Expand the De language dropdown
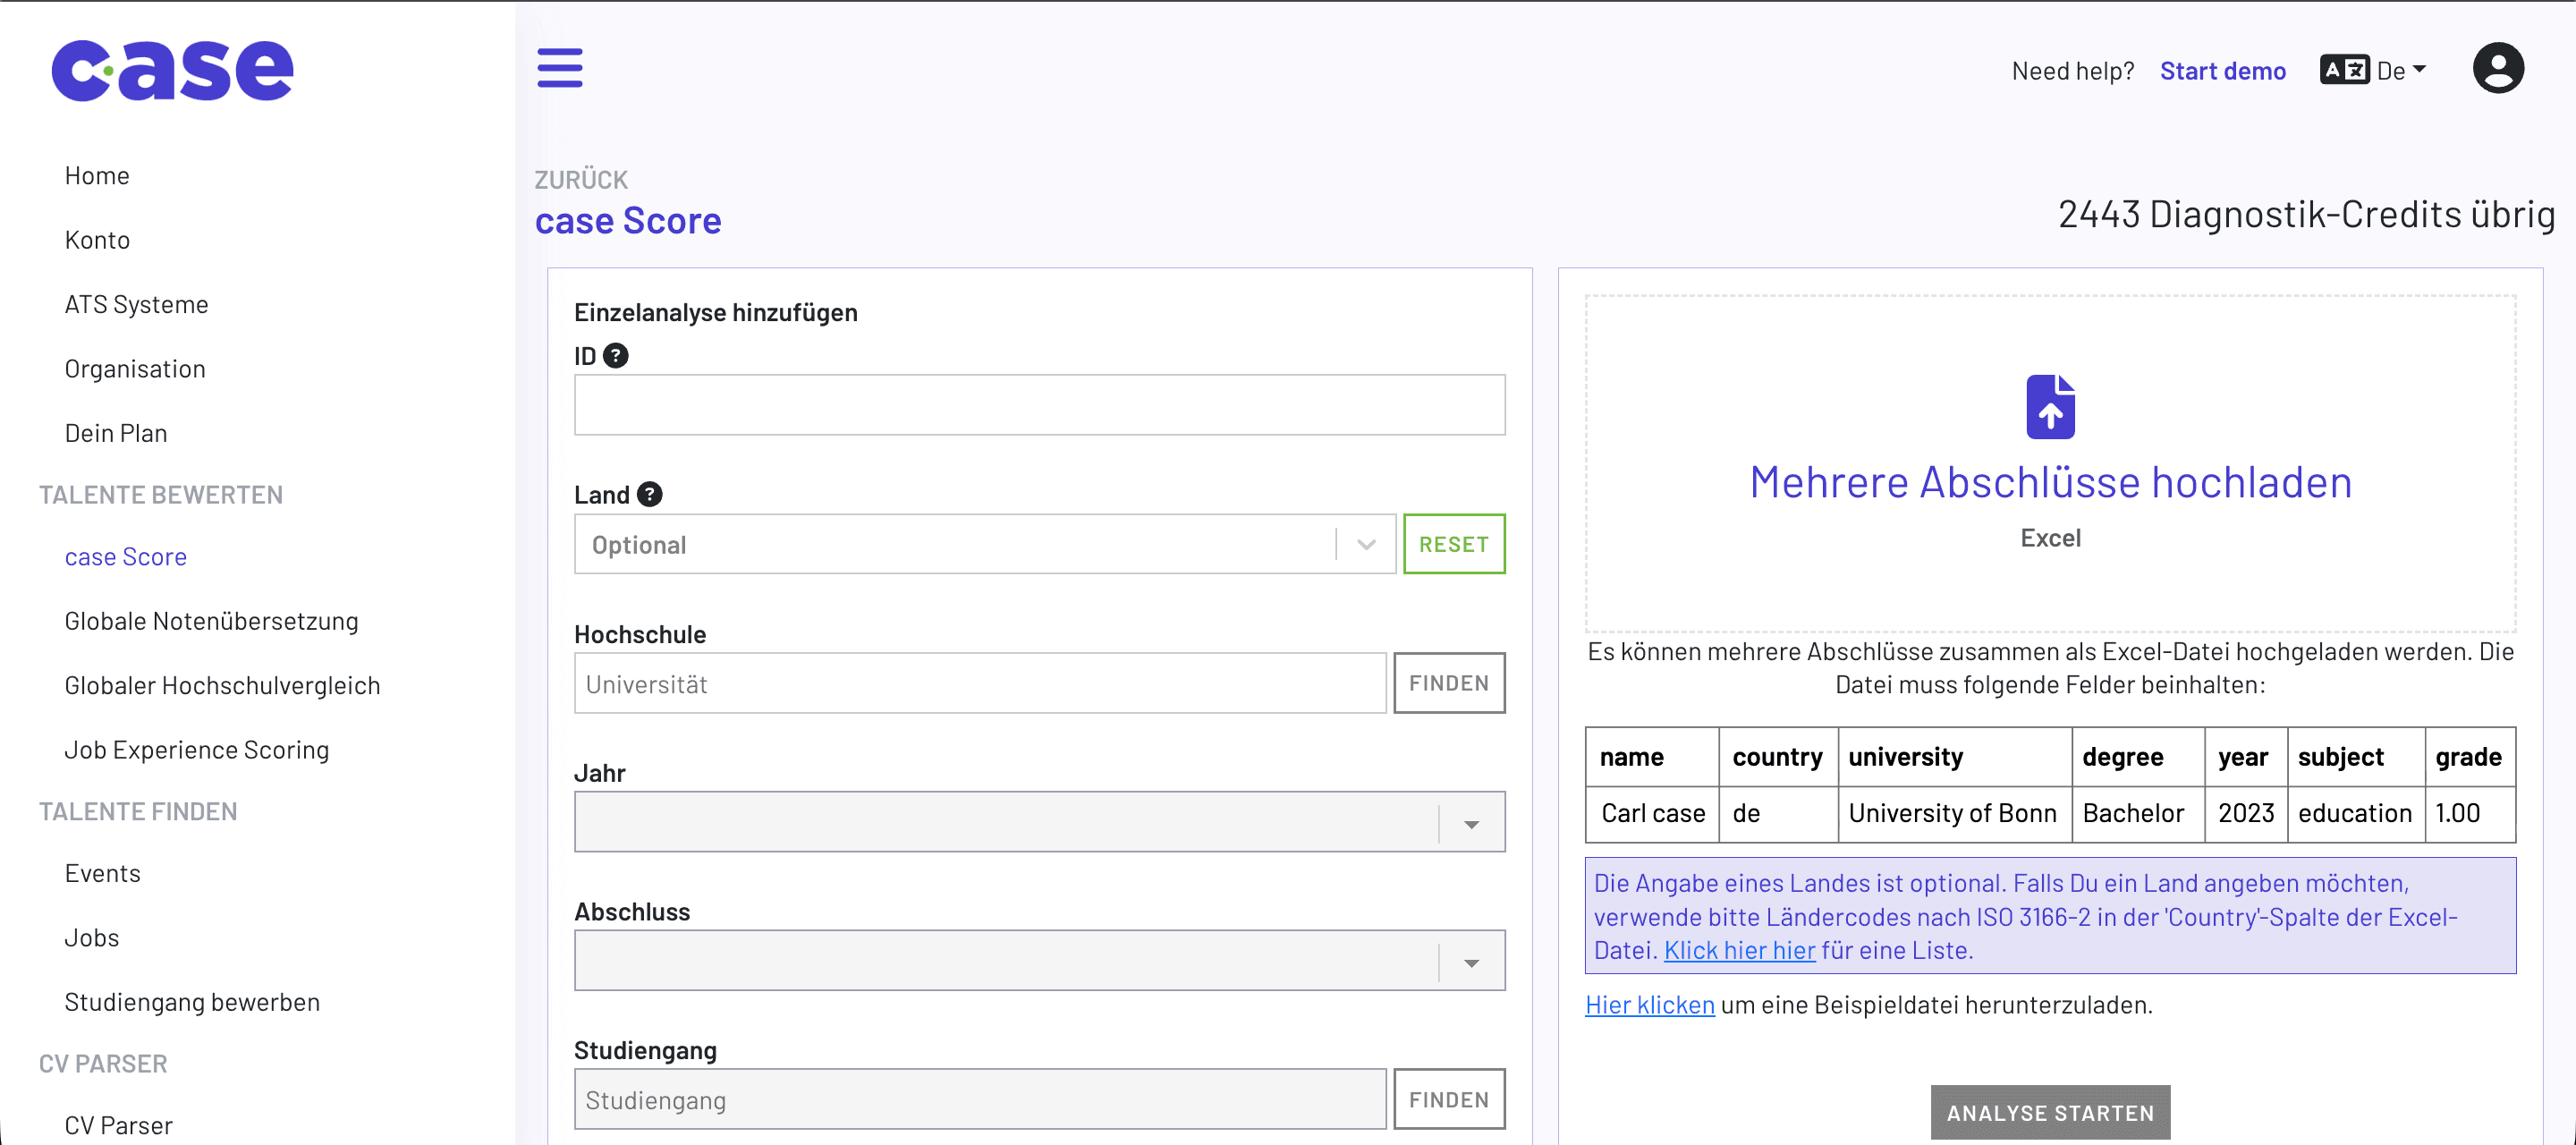2576x1145 pixels. tap(2402, 70)
